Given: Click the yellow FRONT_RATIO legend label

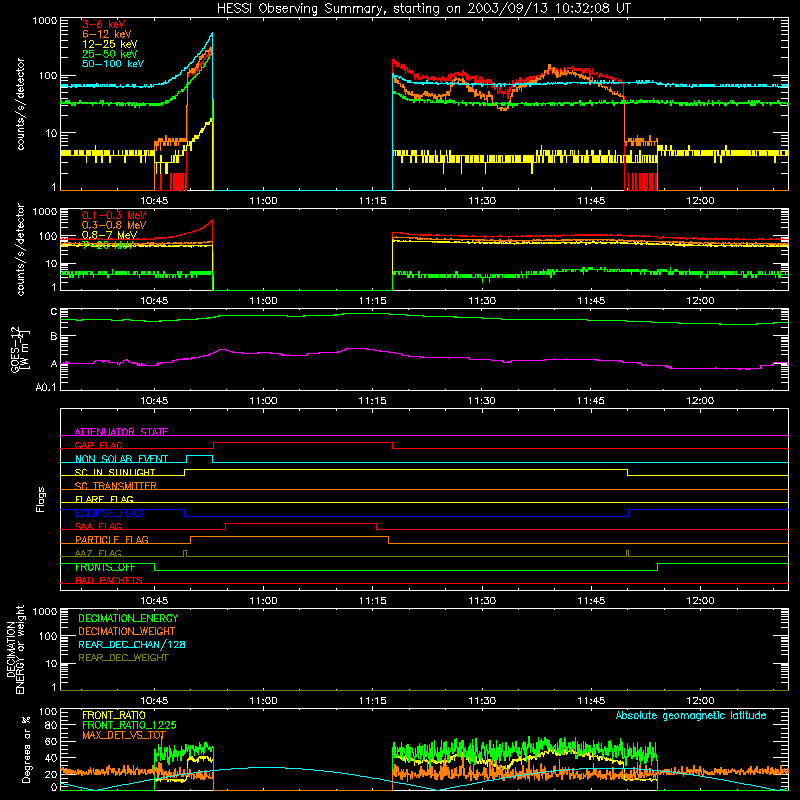Looking at the screenshot, I should (113, 715).
